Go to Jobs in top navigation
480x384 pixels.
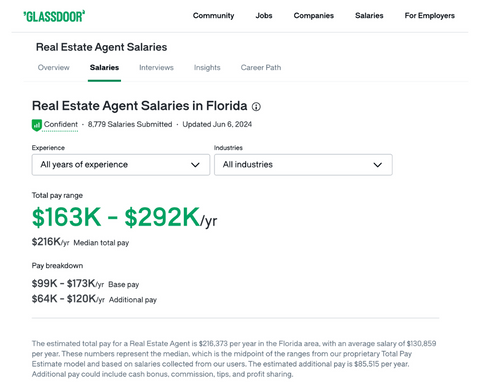(264, 16)
